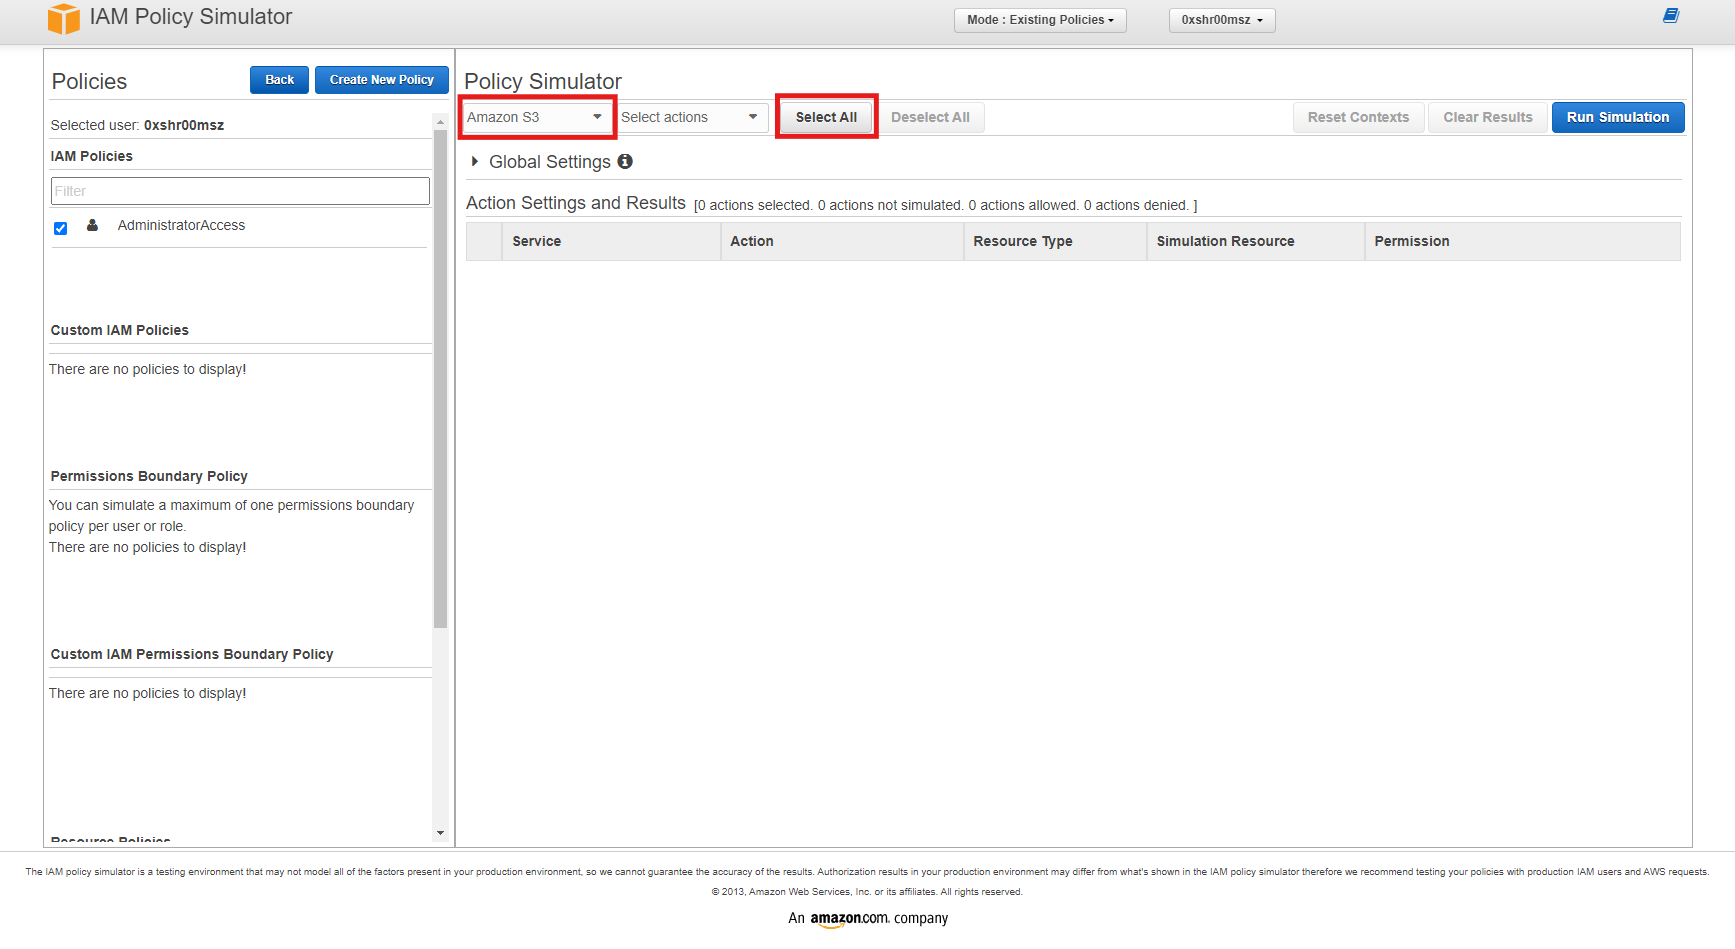Screen dimensions: 1735x949
Task: Click the IAM Policies filter field
Action: (240, 191)
